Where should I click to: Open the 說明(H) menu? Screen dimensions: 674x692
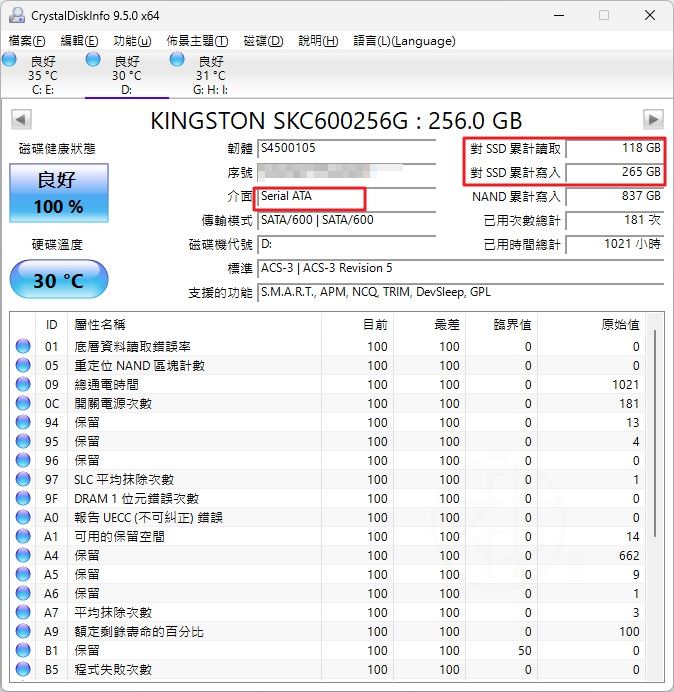click(x=318, y=41)
